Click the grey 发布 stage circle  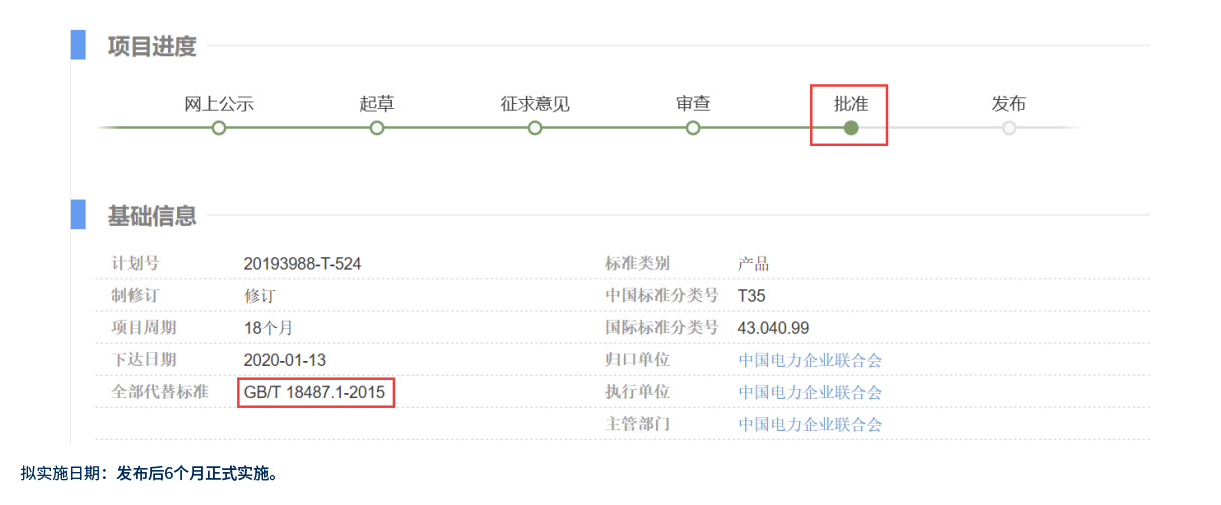[x=1009, y=128]
